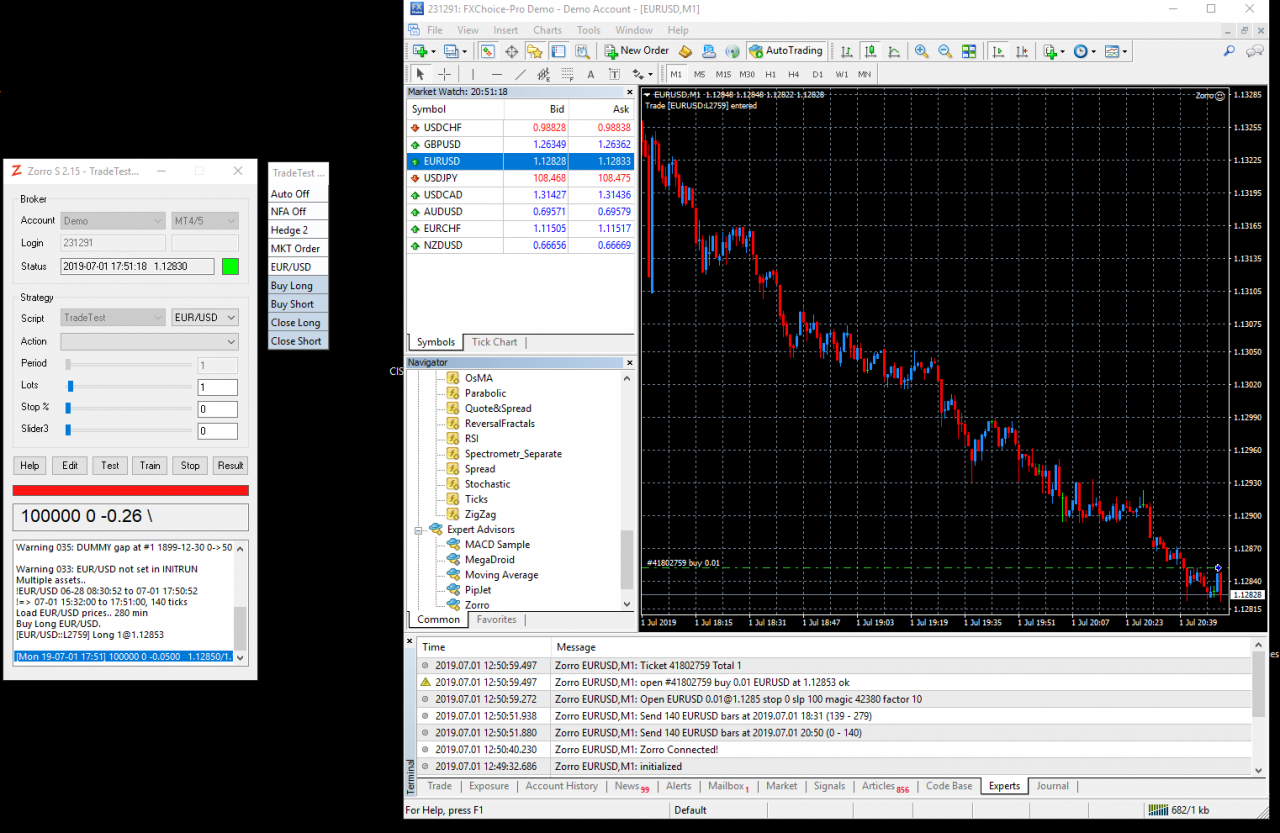Toggle the Auto Off setting
The width and height of the screenshot is (1280, 833).
tap(297, 194)
